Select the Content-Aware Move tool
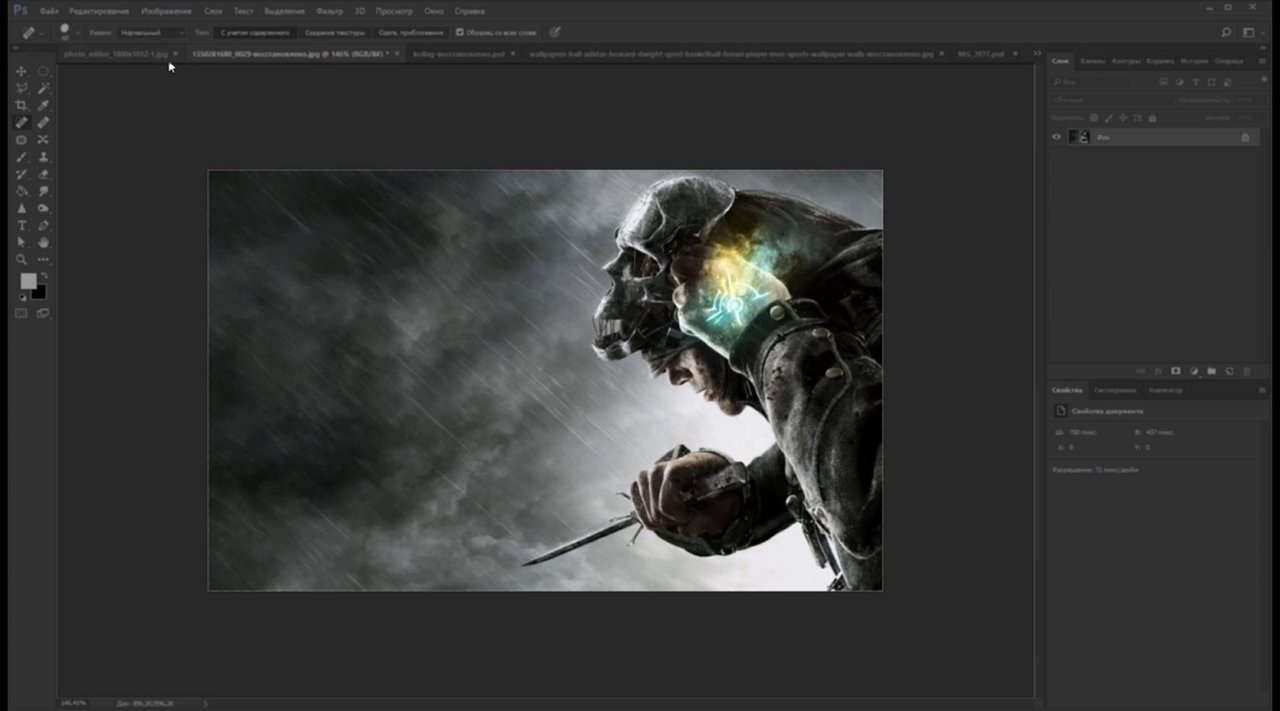Screen dimensions: 1280x711 43,139
